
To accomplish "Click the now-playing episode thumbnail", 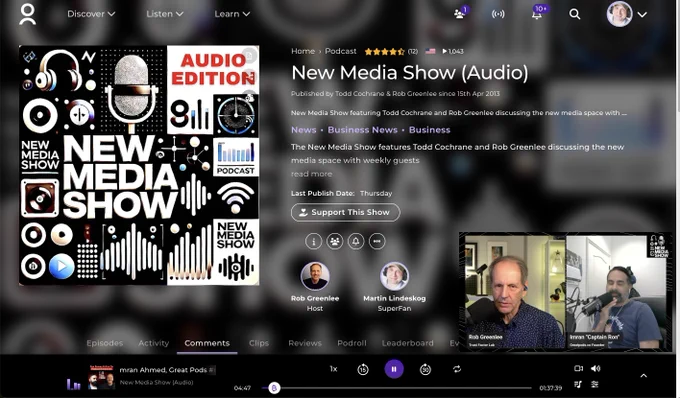I will tap(101, 377).
